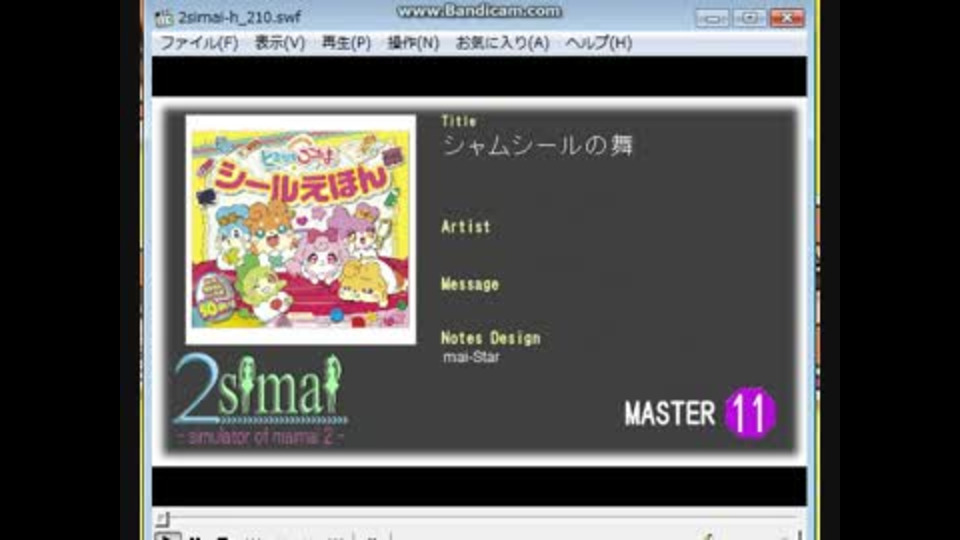Click the mai-Star notes designer name
This screenshot has height=540, width=960.
[471, 357]
